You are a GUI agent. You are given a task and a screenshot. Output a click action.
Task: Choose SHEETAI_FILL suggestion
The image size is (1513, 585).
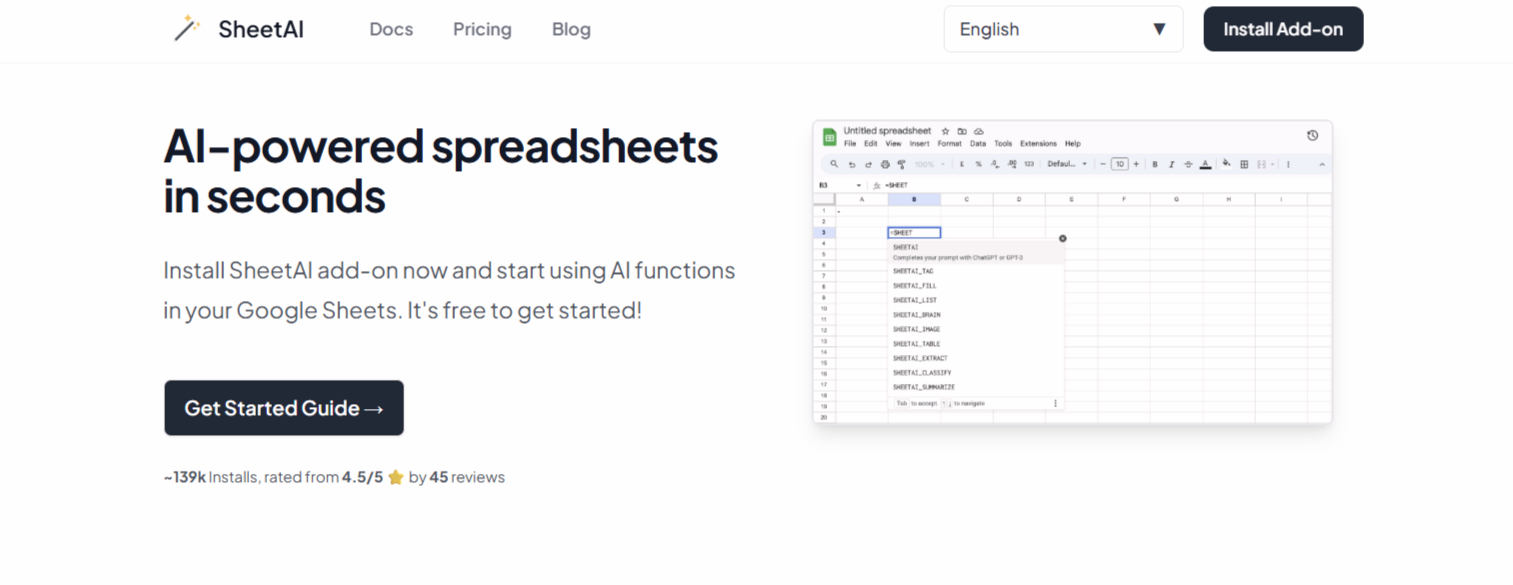(914, 286)
